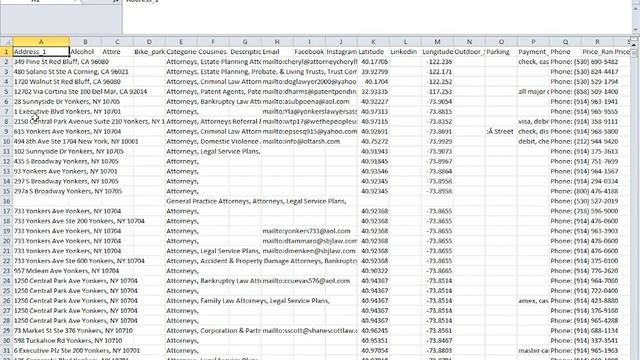Click latitude cell '40.75272'

pyautogui.click(x=373, y=141)
